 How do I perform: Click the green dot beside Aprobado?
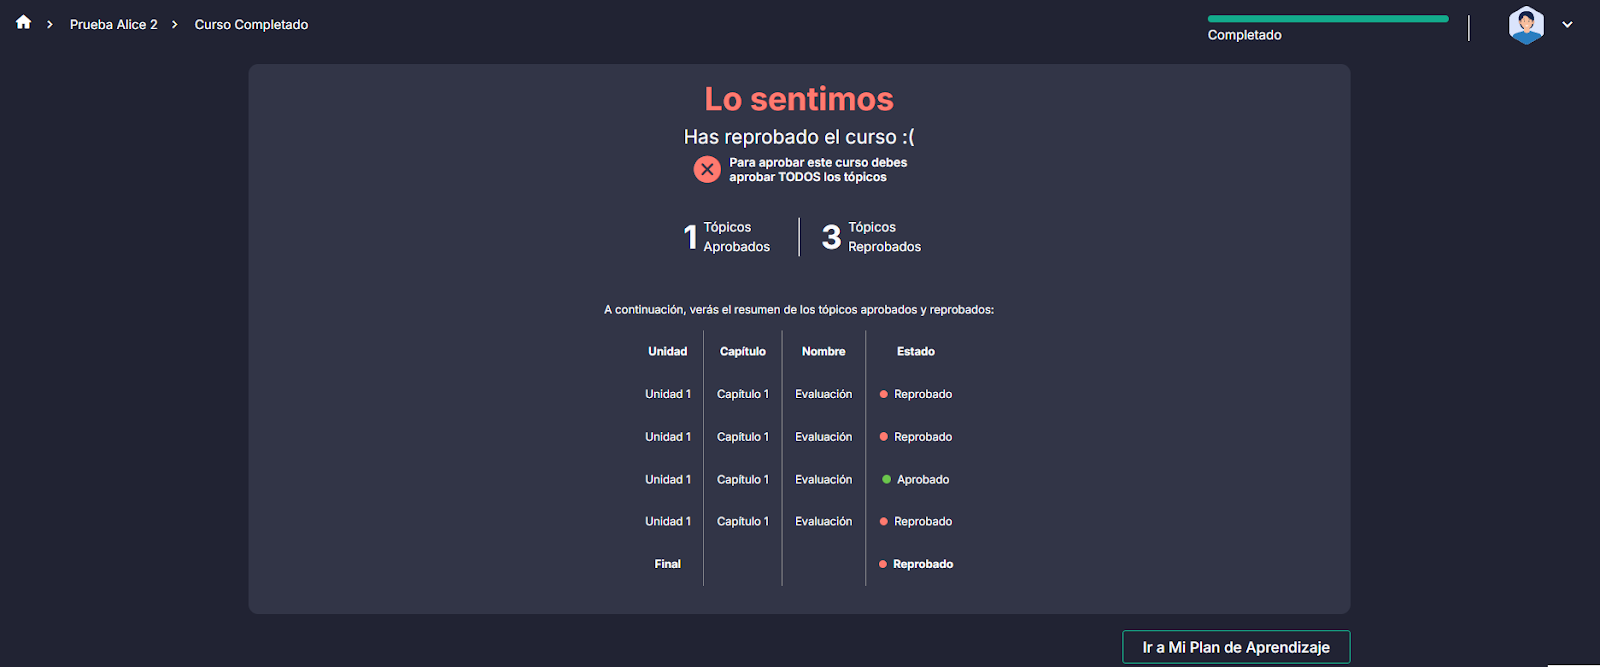click(x=886, y=480)
